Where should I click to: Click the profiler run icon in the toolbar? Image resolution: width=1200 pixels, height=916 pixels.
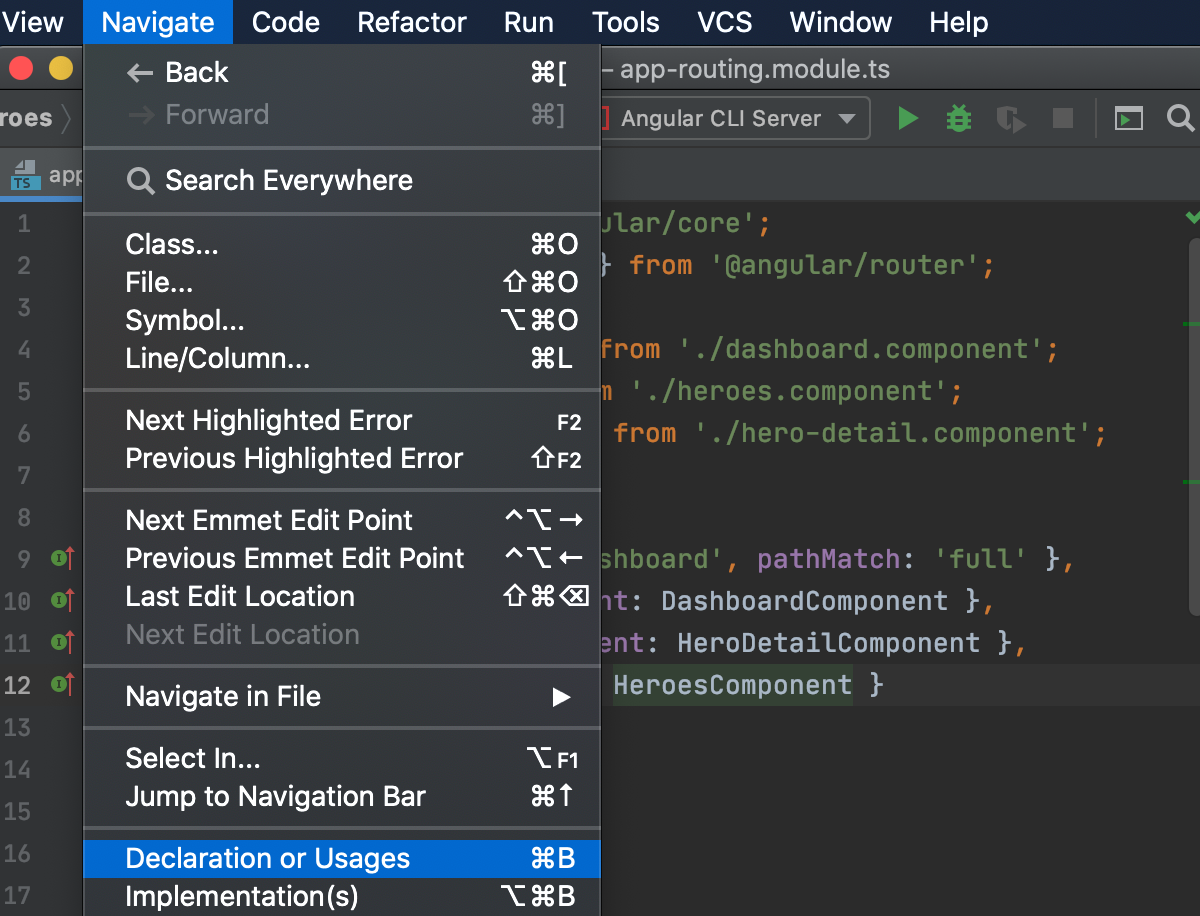coord(1010,119)
